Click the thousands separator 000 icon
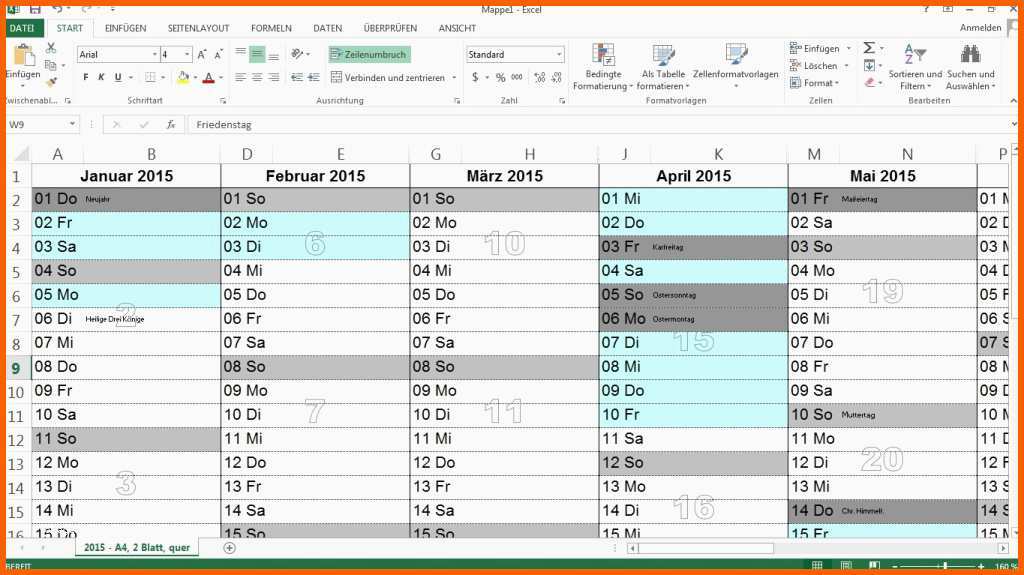The image size is (1024, 575). pos(517,77)
